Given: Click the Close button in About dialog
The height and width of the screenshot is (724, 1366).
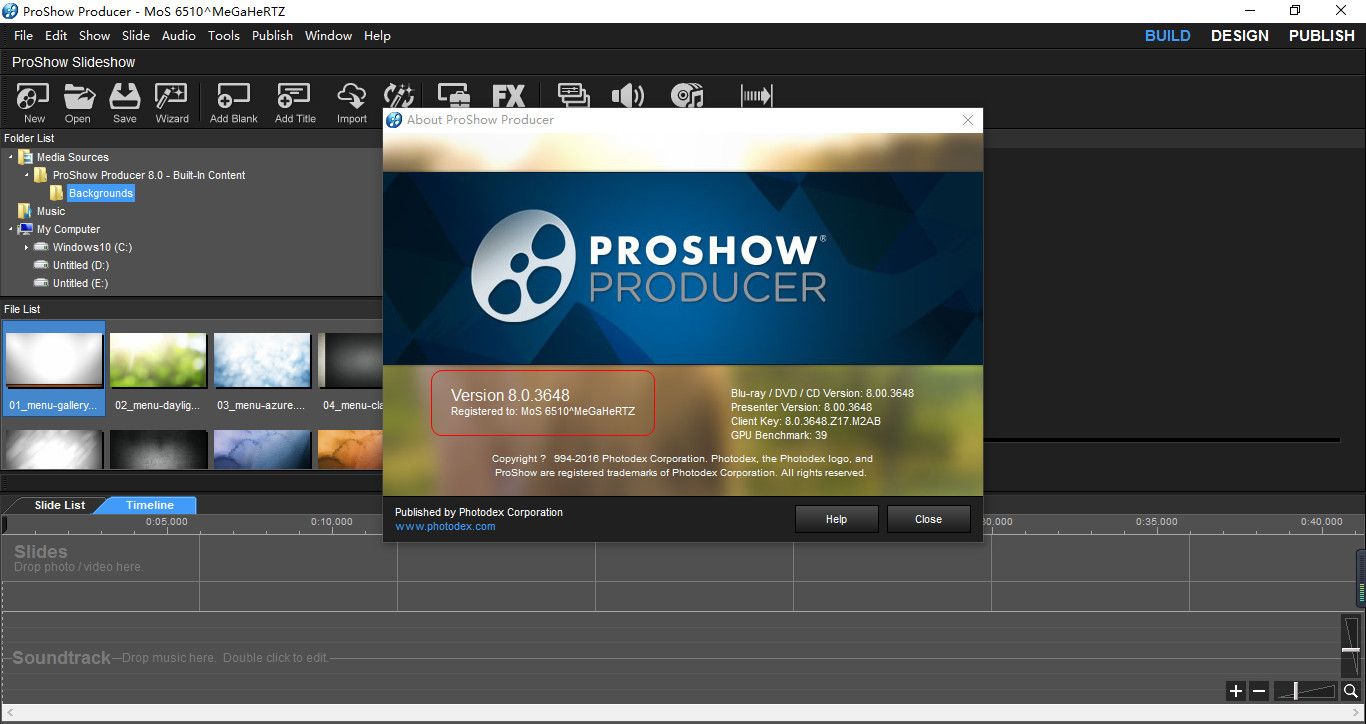Looking at the screenshot, I should [928, 519].
